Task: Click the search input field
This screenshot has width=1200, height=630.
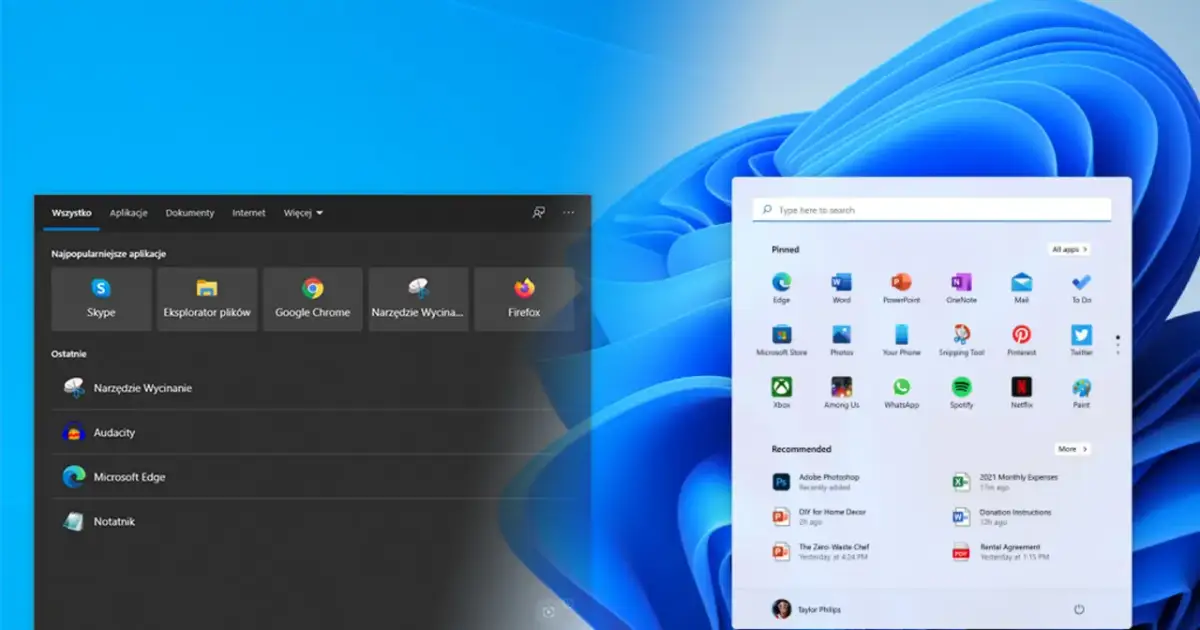Action: point(931,208)
